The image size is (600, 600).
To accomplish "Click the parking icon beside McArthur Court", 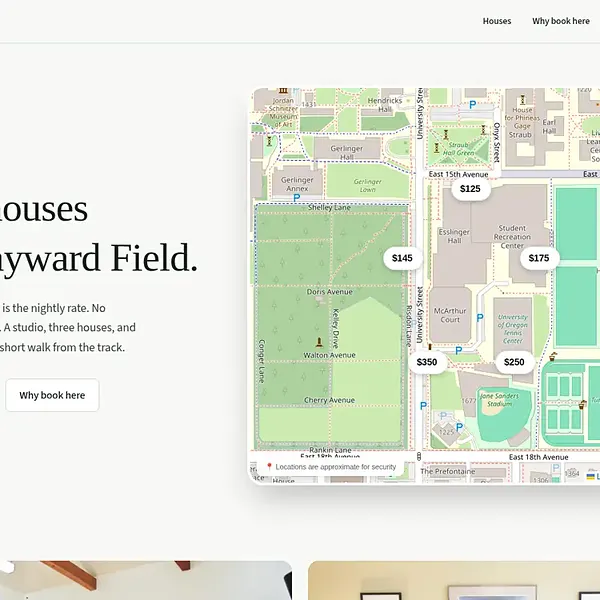I will [x=480, y=317].
